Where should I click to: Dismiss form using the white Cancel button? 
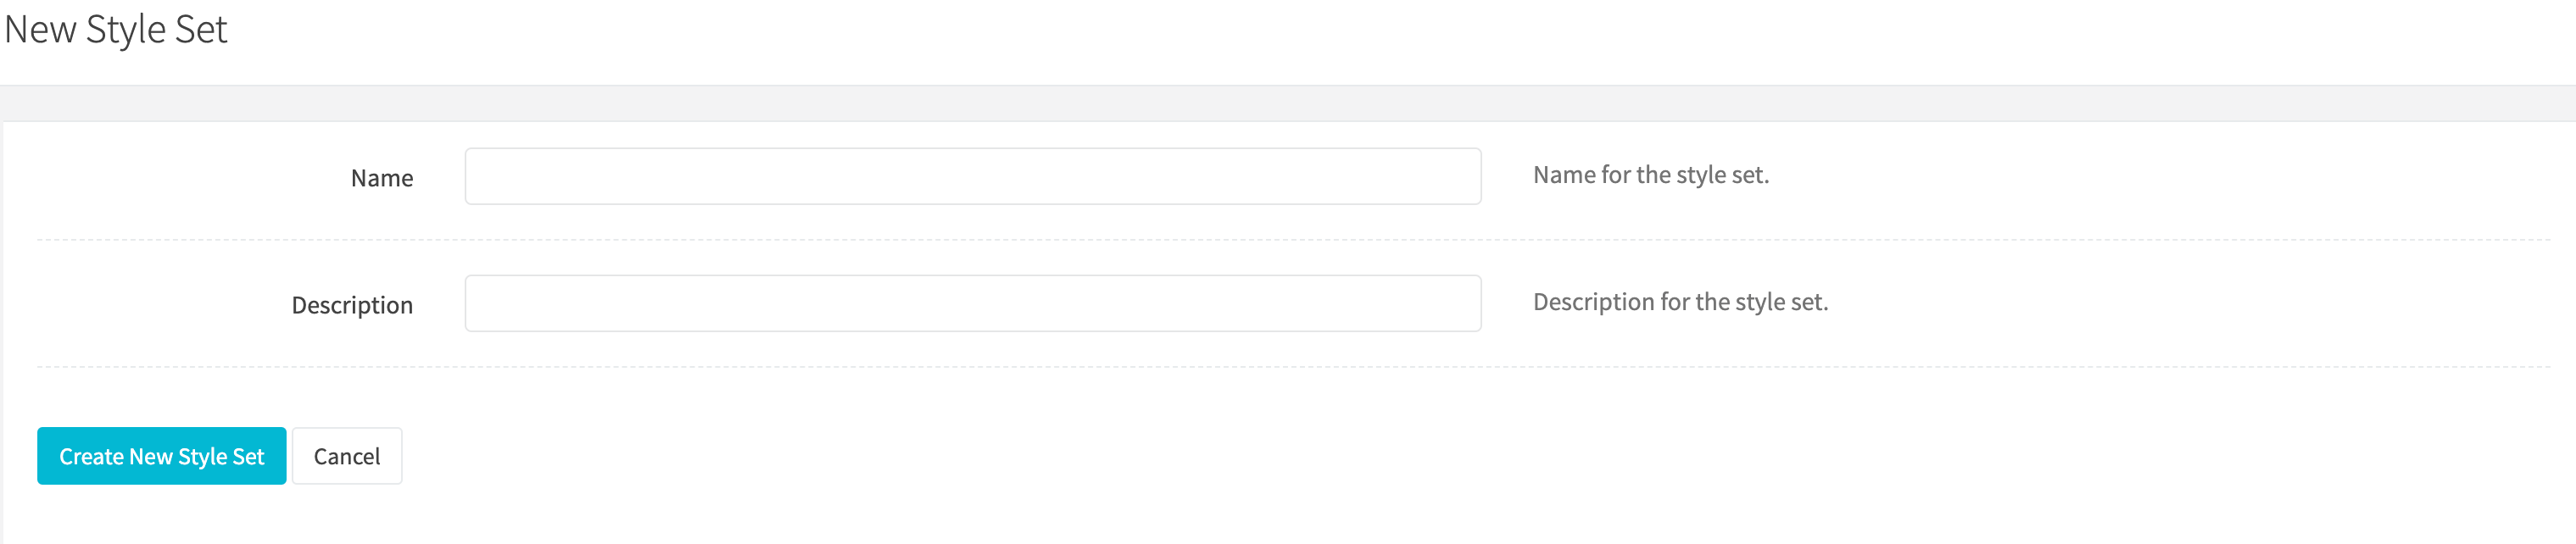[x=347, y=456]
